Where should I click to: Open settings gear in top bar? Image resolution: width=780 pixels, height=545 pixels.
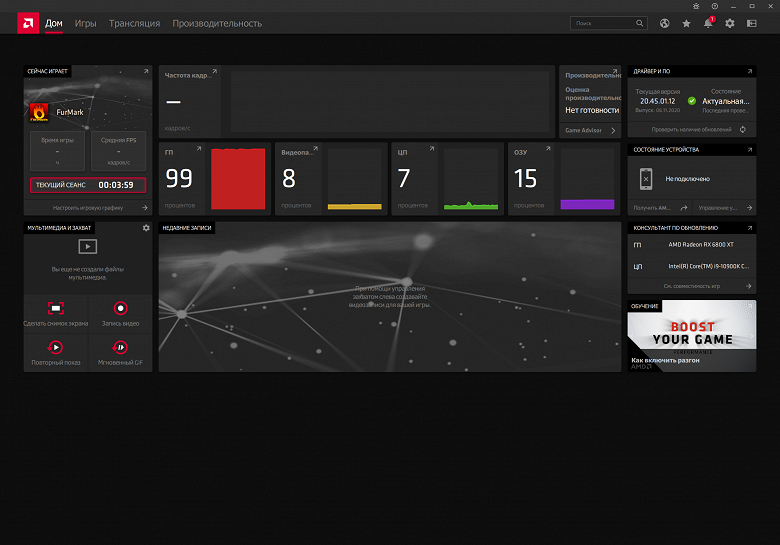(730, 23)
